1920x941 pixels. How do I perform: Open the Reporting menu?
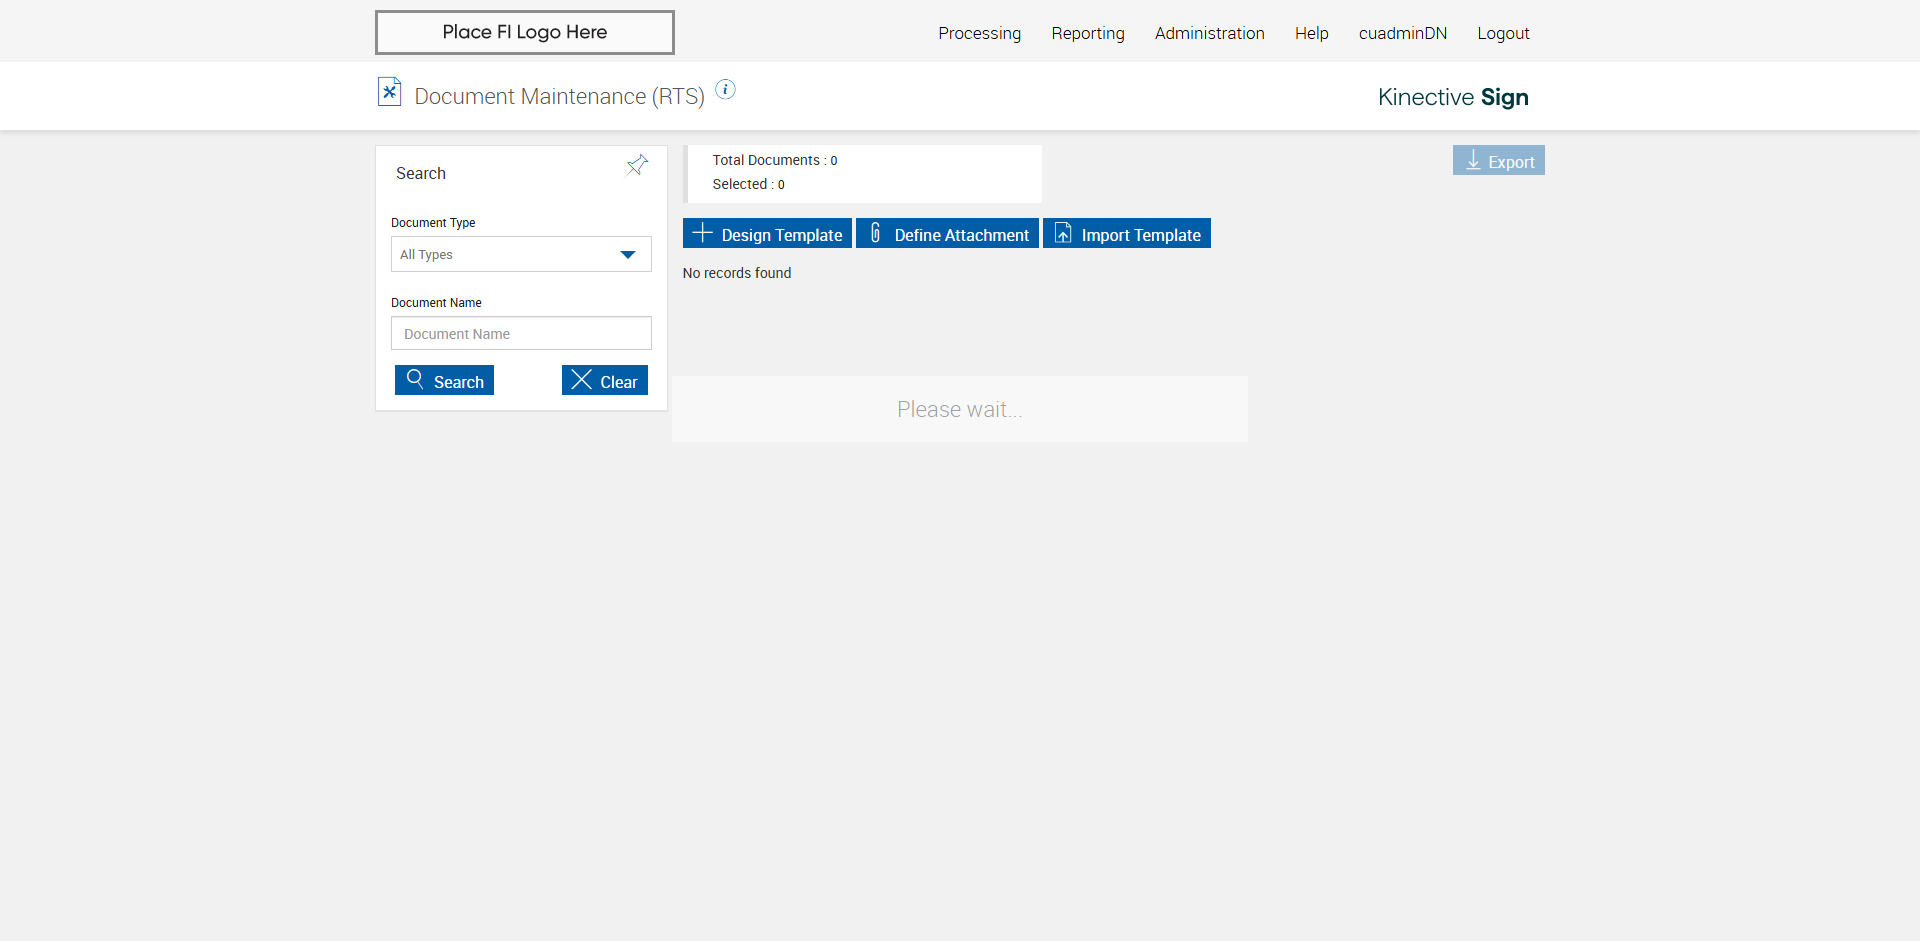(1088, 33)
